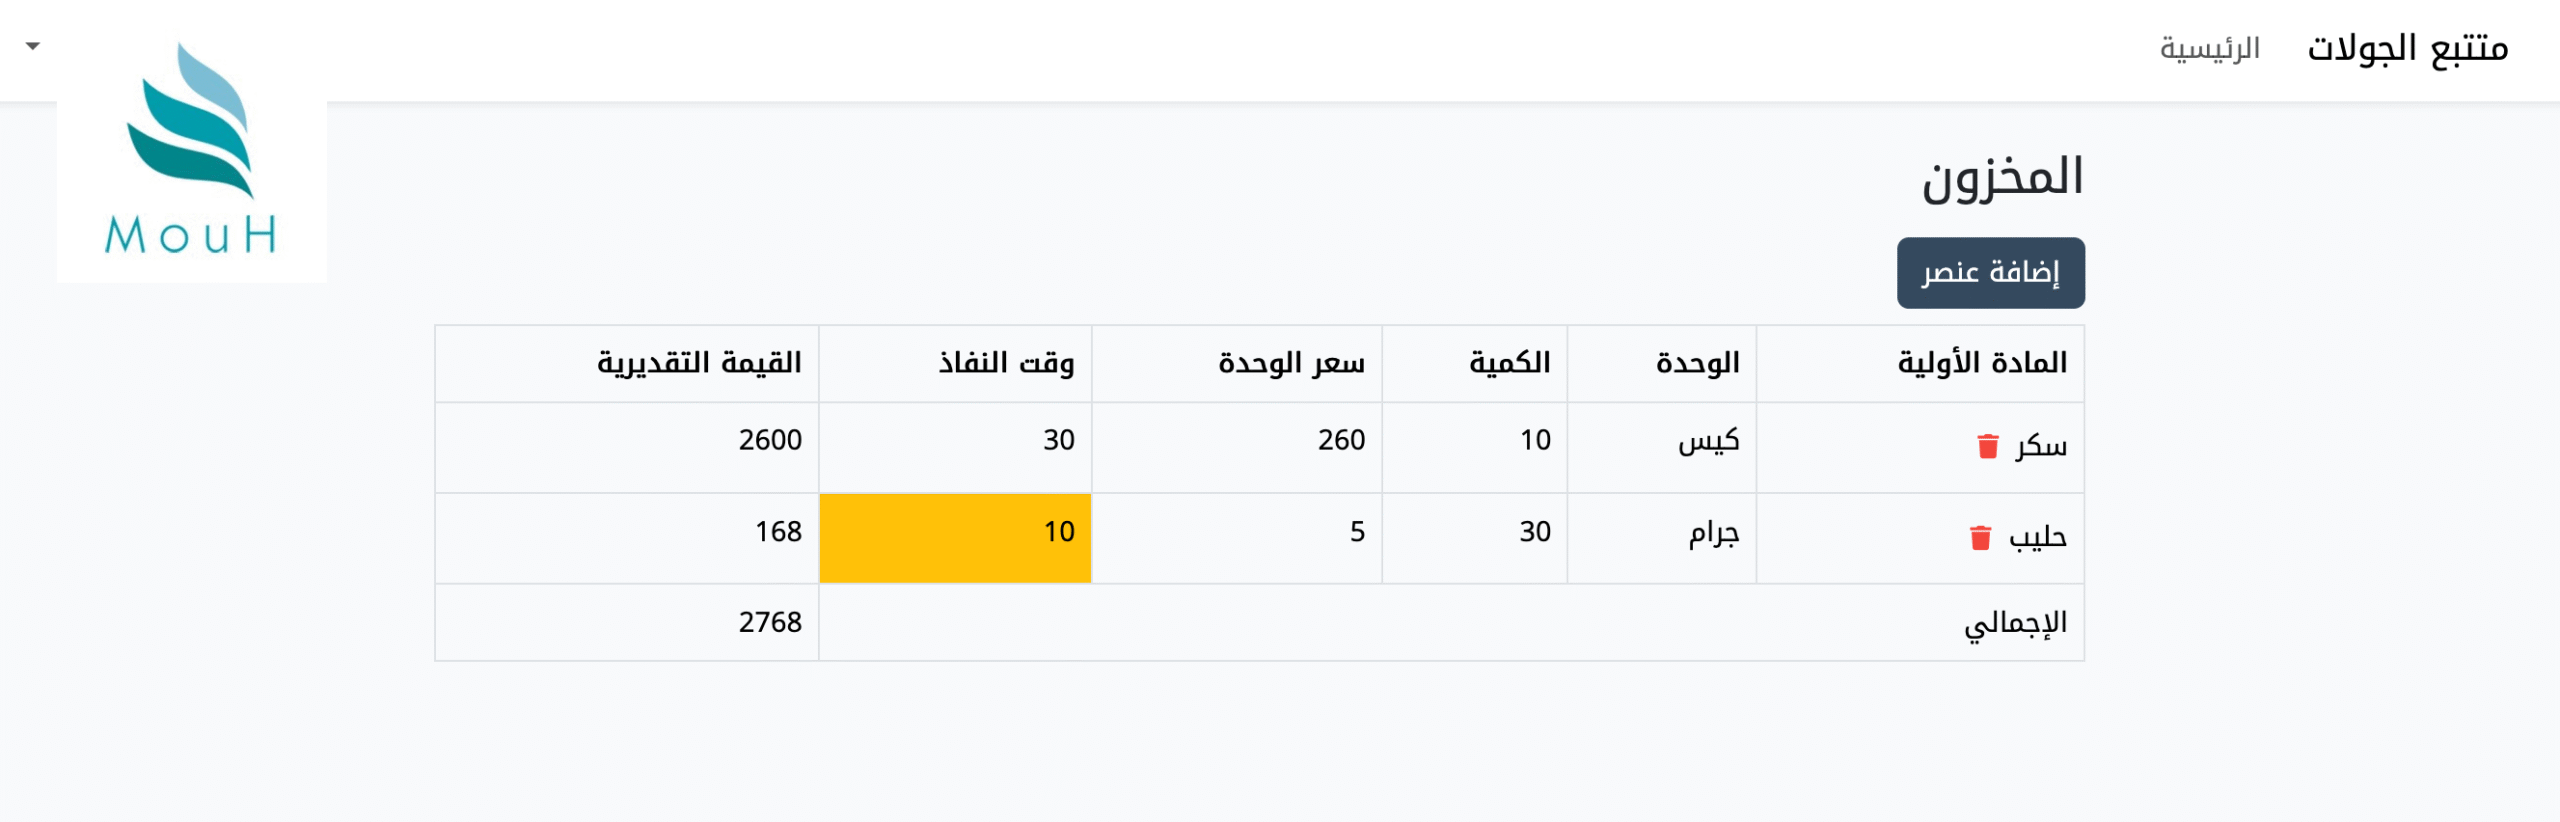2560x822 pixels.
Task: Click the total value 2768 cell
Action: coord(770,623)
